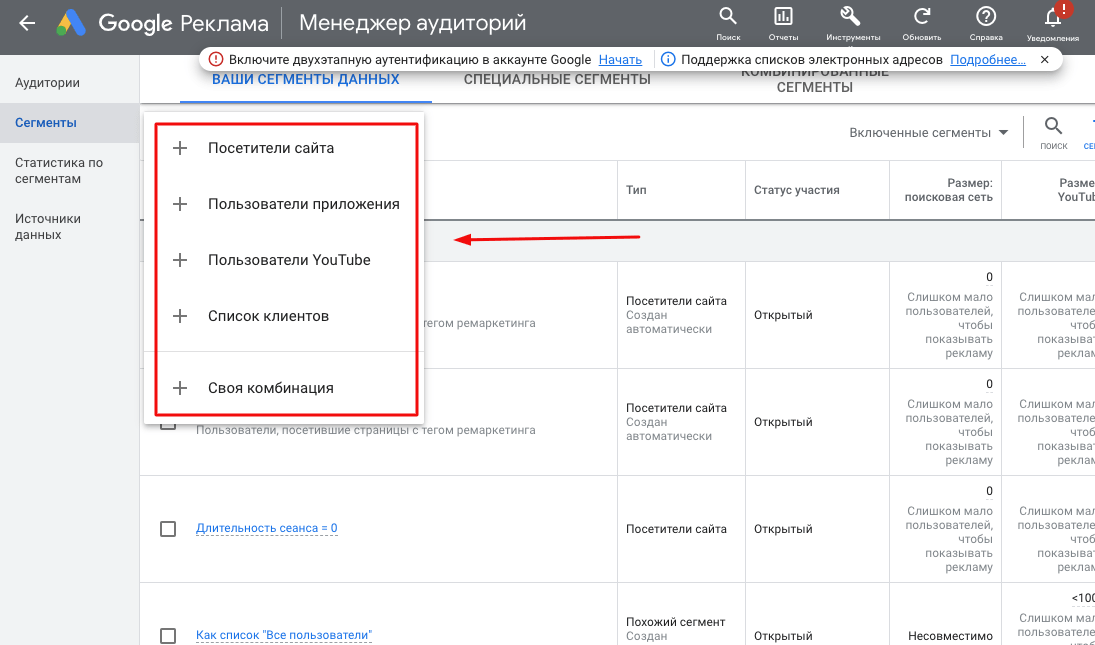The height and width of the screenshot is (645, 1095).
Task: Switch to СПЕЦИАЛЬНЫЕ СЕГМЕНТЫ tab
Action: tap(557, 80)
